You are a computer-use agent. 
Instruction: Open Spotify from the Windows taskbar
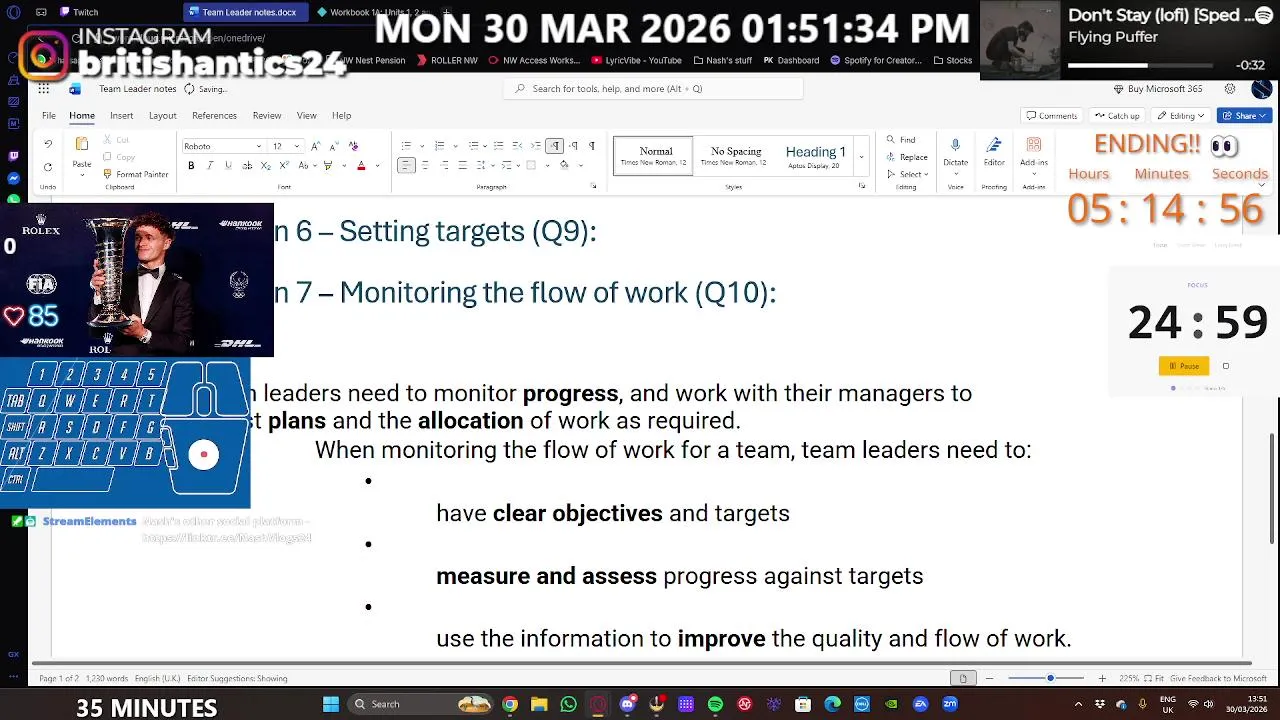click(x=715, y=704)
